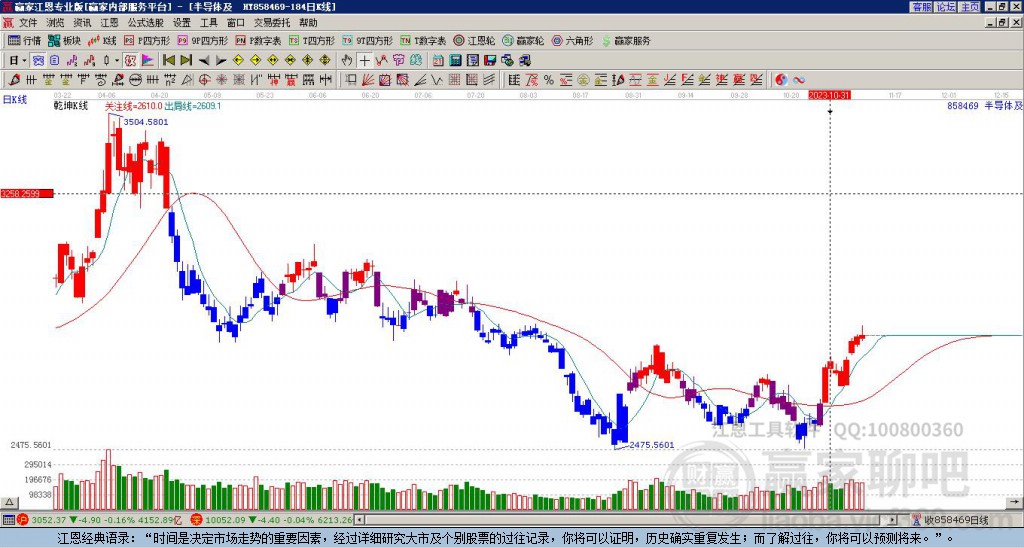Open the calculator icon
Screen dimensions: 1024x548
(x=455, y=61)
